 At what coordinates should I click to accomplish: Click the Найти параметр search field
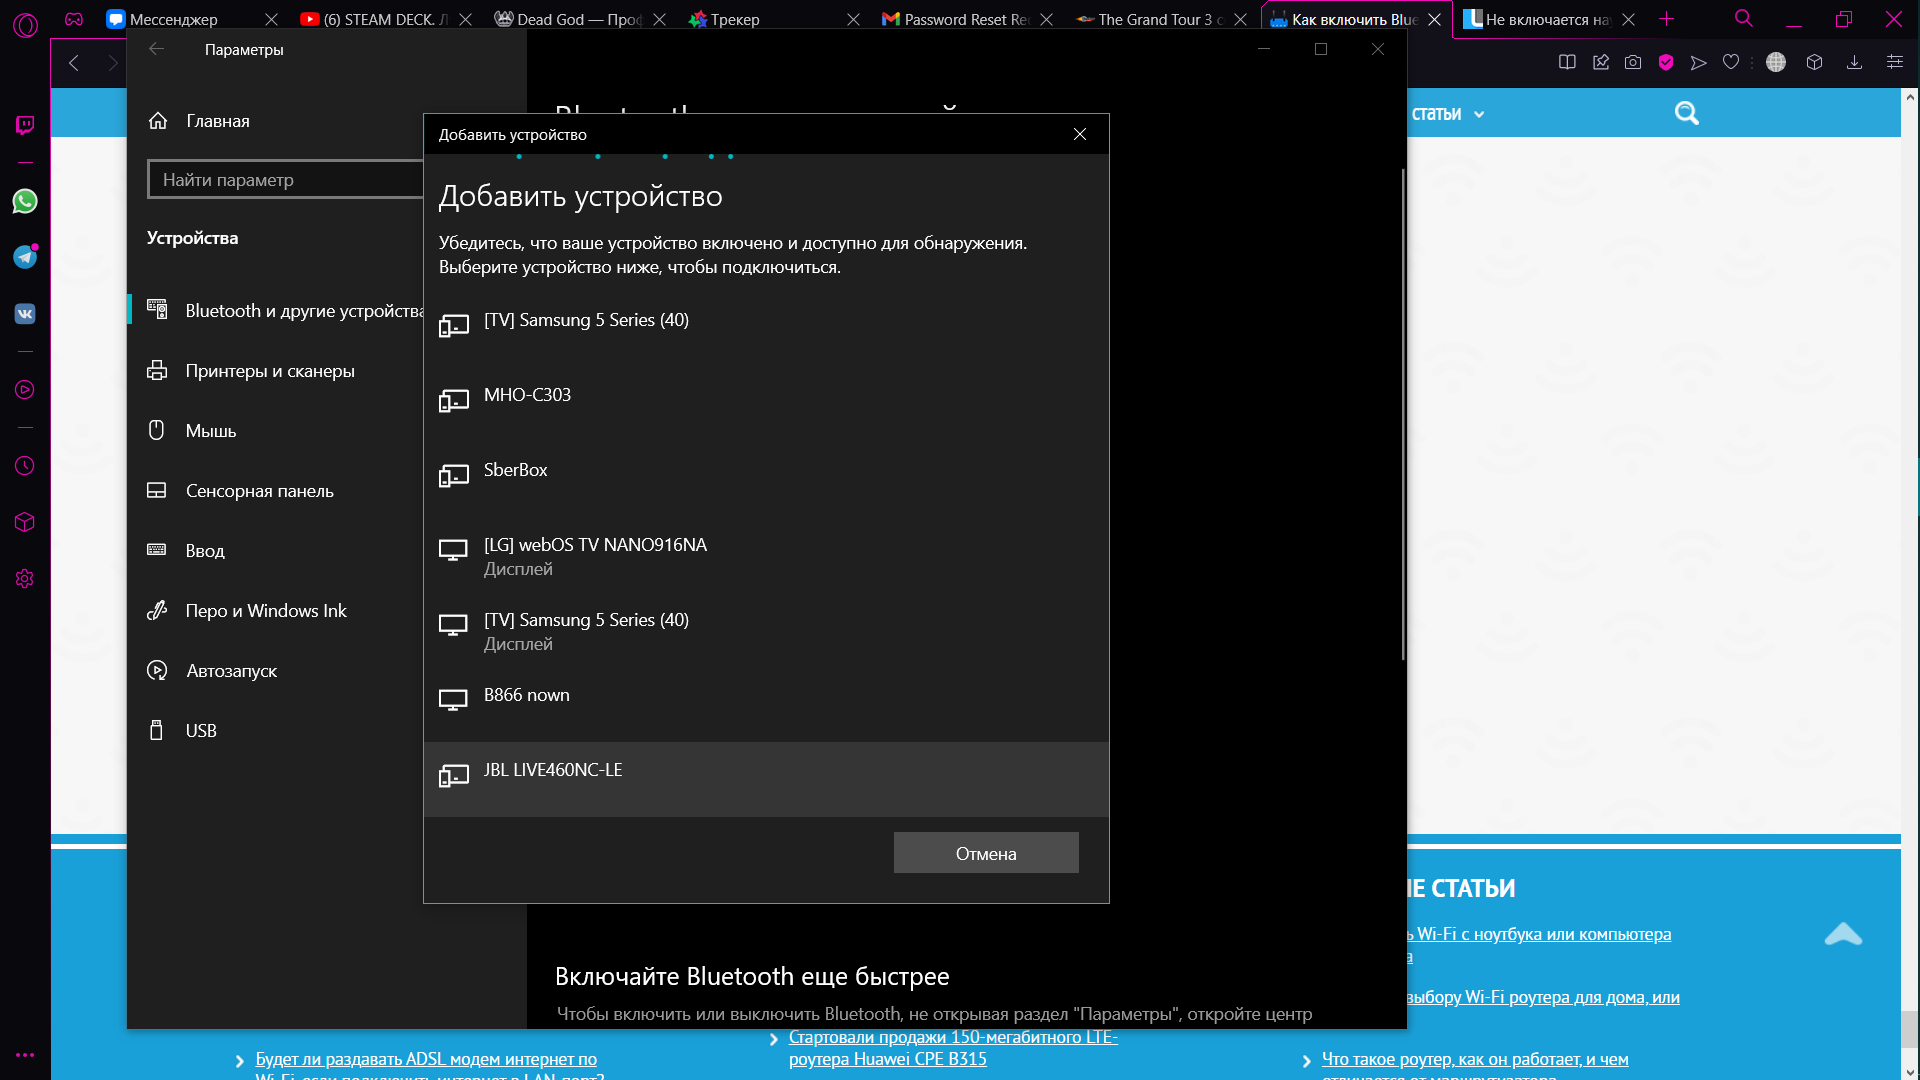pos(285,180)
